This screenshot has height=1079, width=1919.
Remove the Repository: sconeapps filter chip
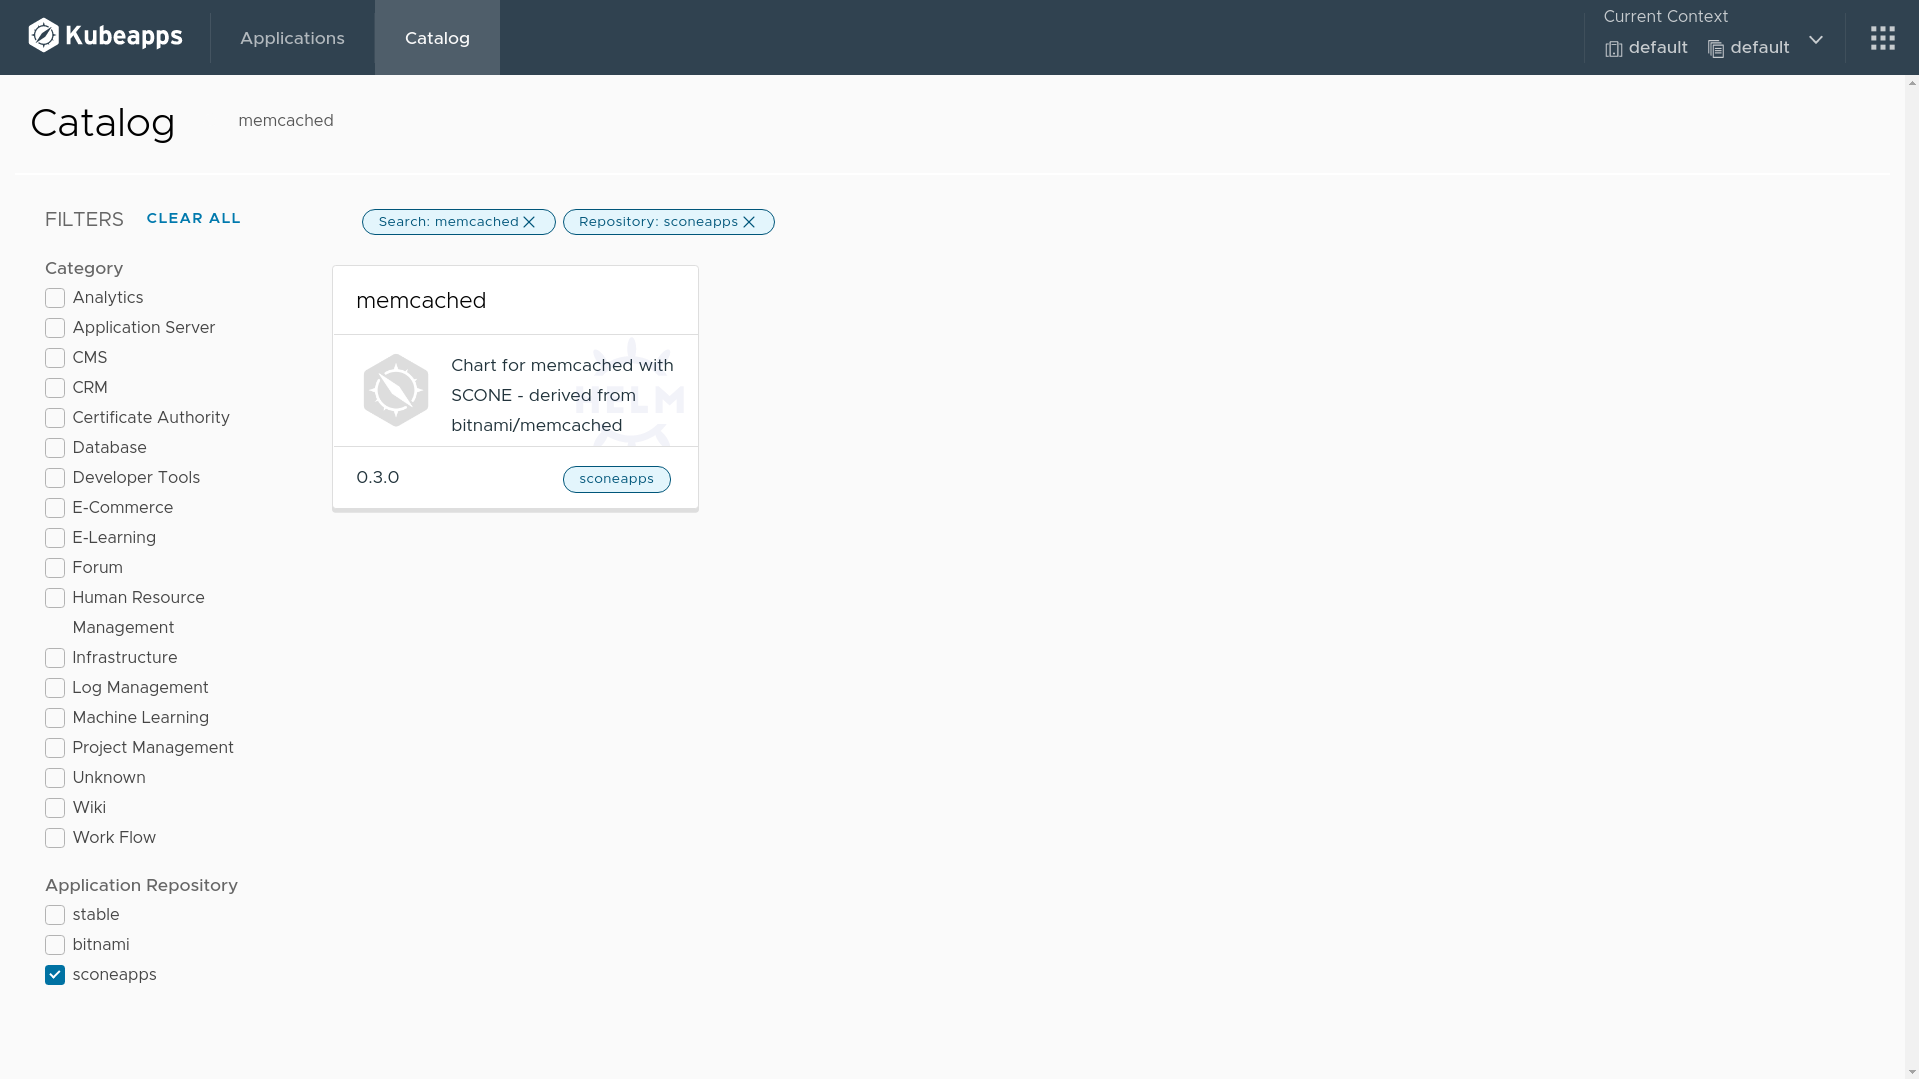click(x=750, y=222)
